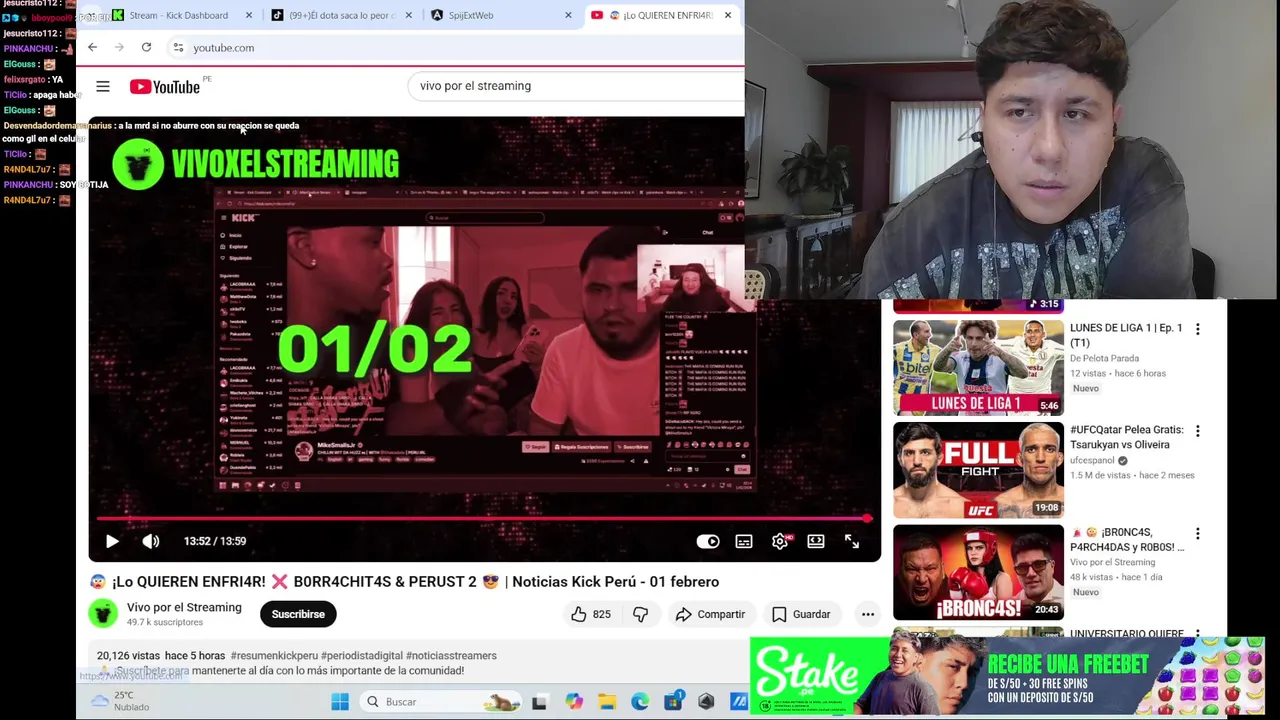Go back in the browser

point(92,47)
